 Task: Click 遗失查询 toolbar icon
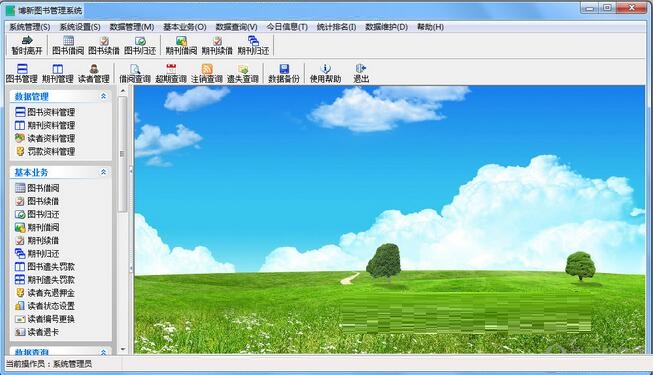[243, 73]
